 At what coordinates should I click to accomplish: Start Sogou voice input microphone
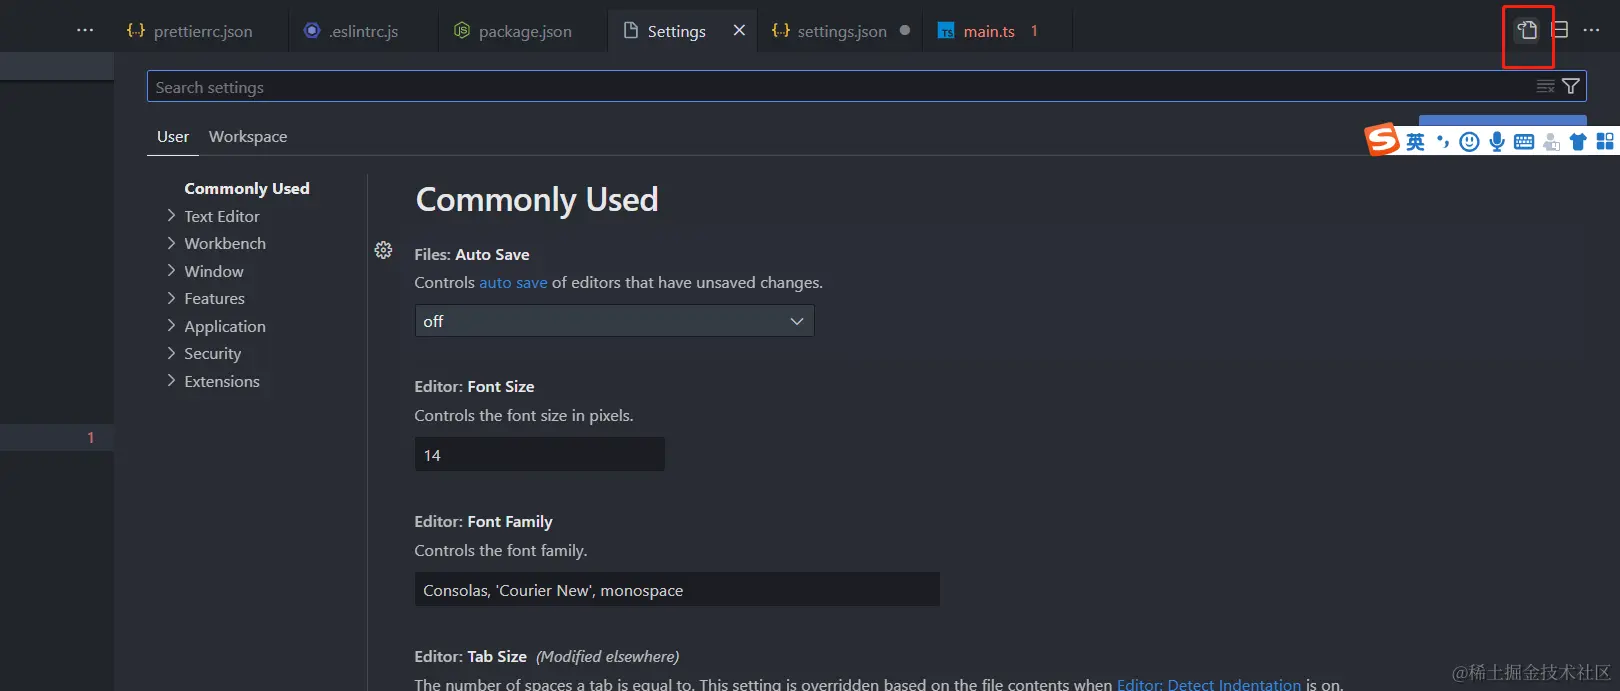1497,142
